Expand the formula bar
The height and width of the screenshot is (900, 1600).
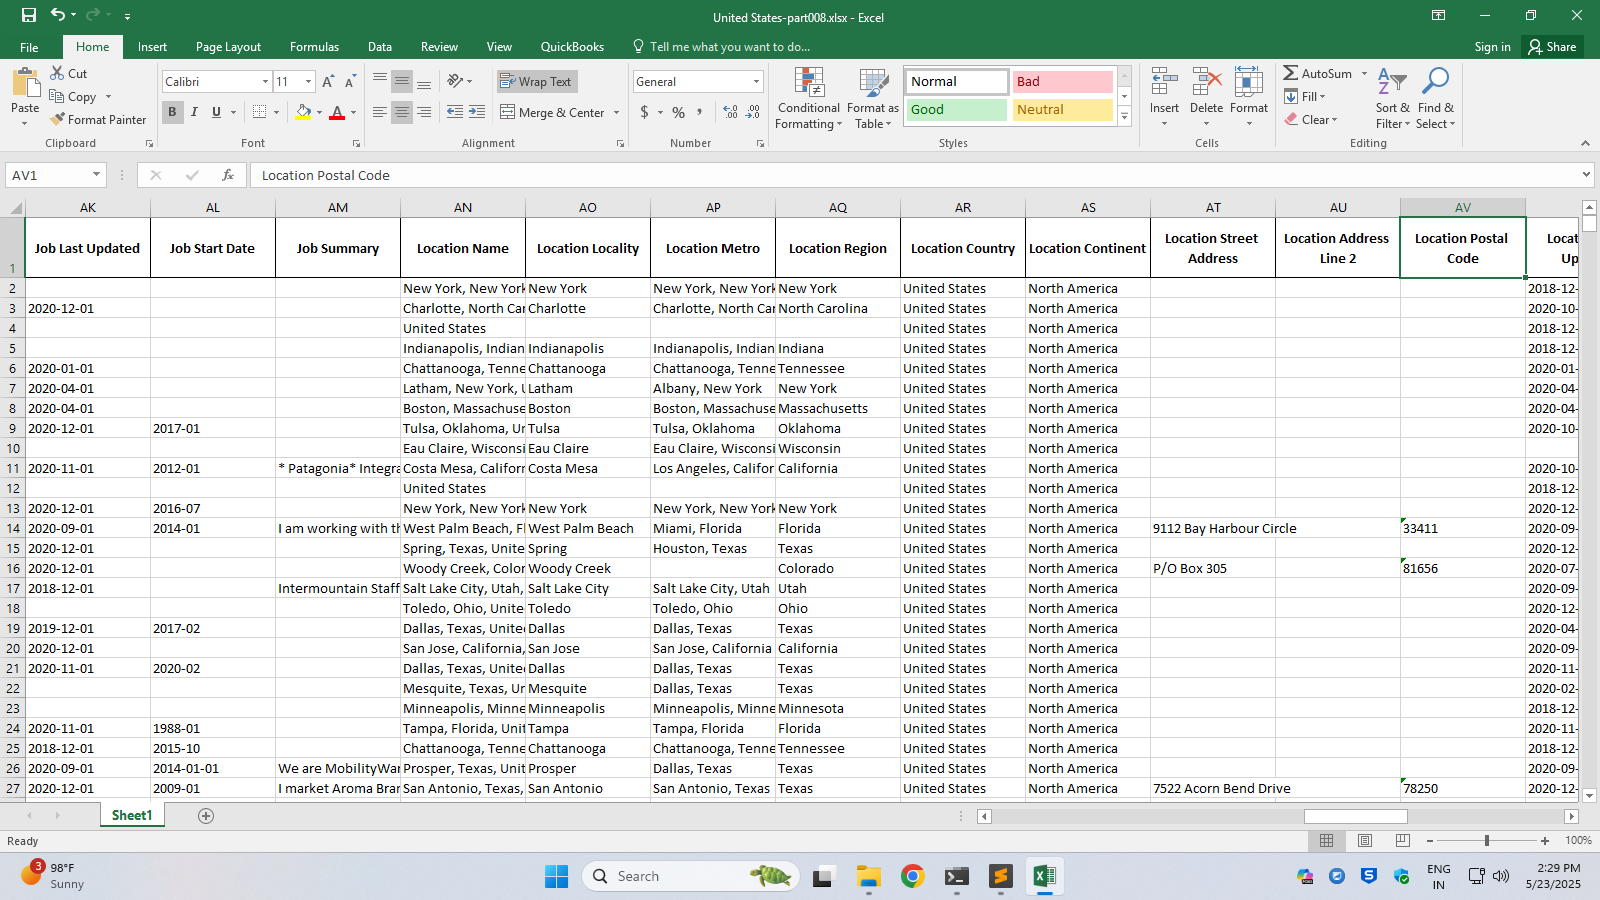pos(1587,175)
